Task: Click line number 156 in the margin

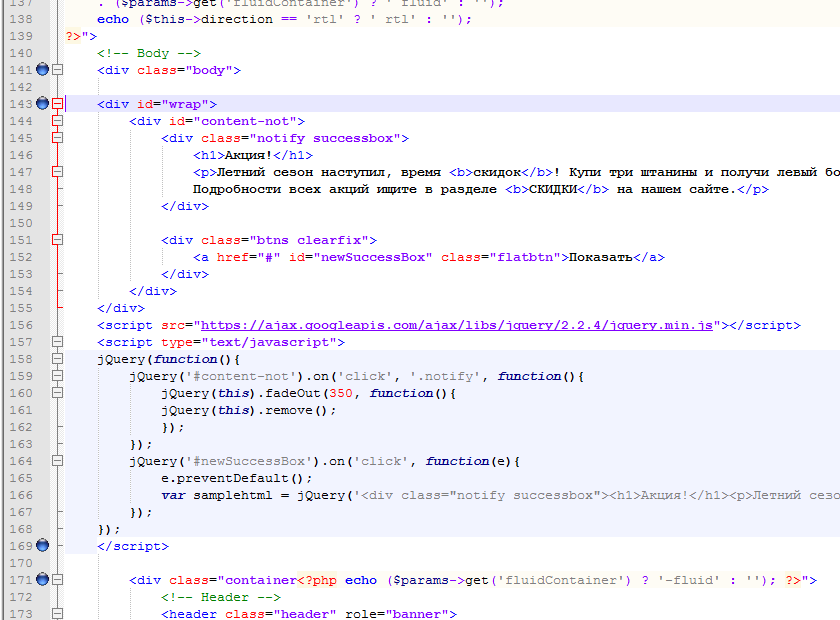Action: [21, 325]
